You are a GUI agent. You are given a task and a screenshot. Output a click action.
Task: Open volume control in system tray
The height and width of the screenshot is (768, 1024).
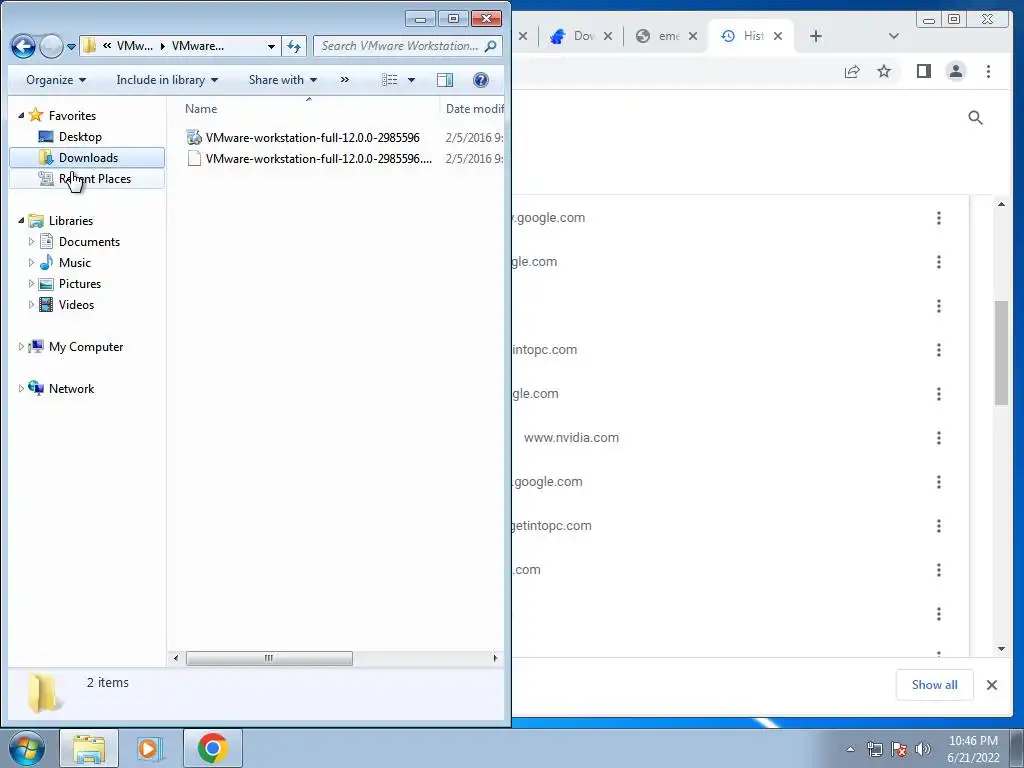(x=923, y=749)
